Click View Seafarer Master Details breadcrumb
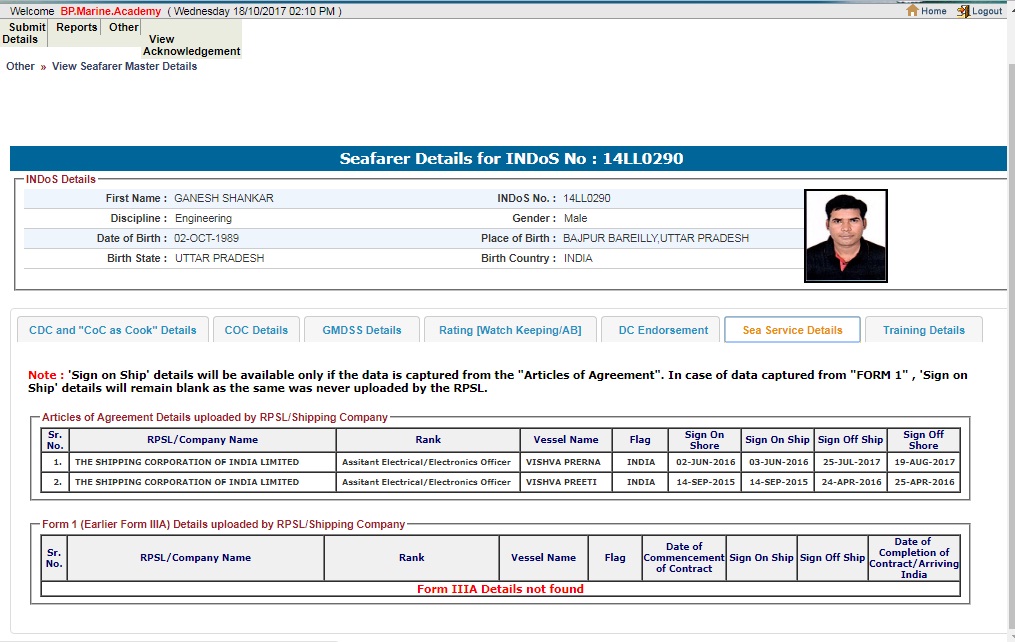The height and width of the screenshot is (642, 1015). (124, 67)
